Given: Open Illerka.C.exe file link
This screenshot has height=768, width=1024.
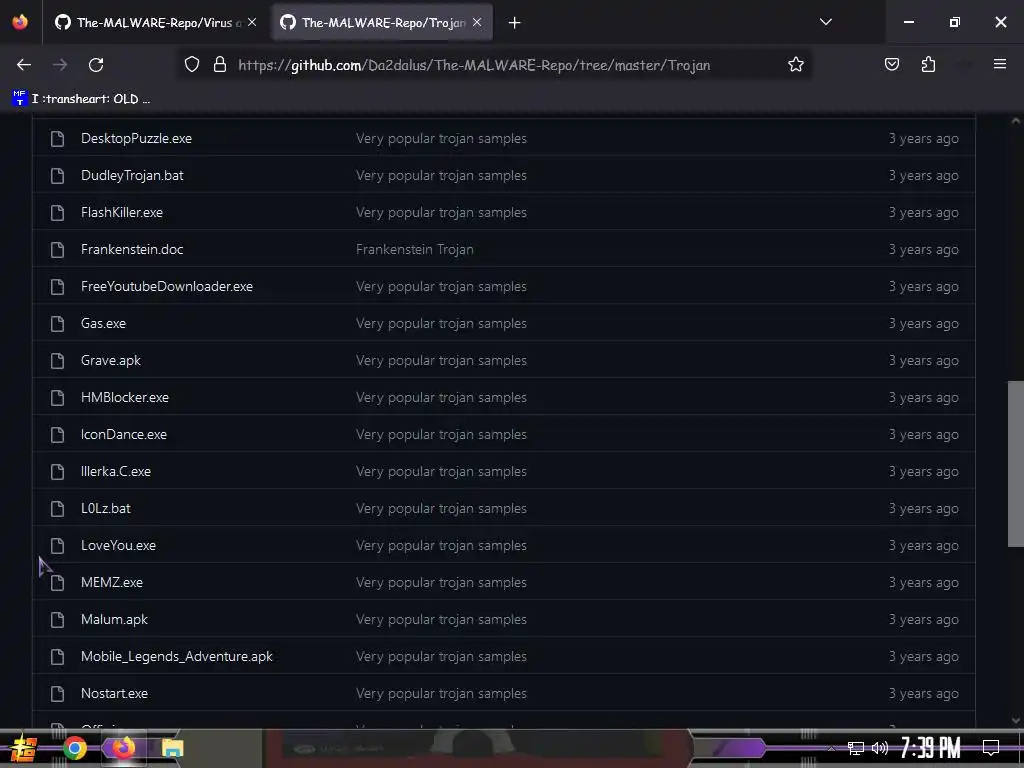Looking at the screenshot, I should tap(116, 472).
